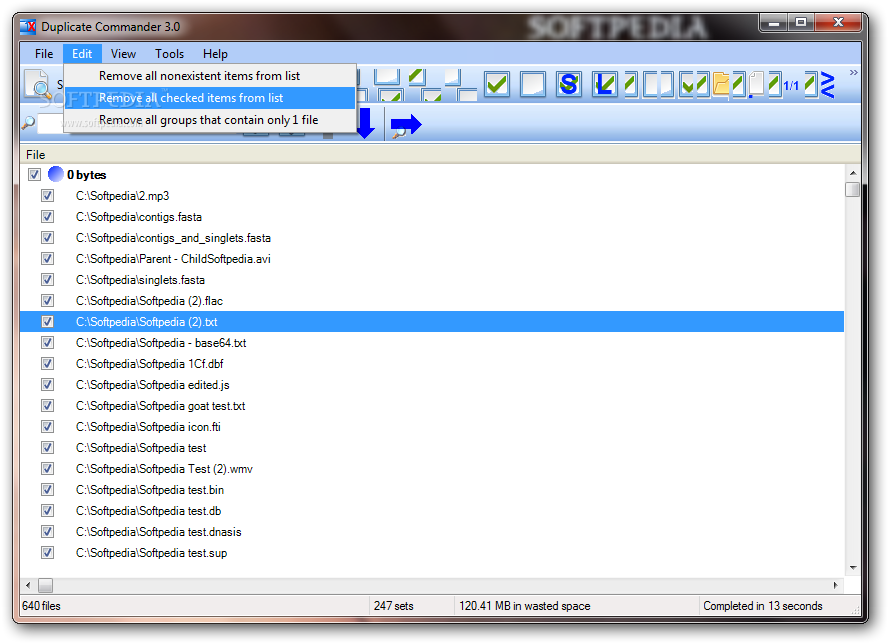Uncheck the Softpedia test.sup checkbox
Image resolution: width=889 pixels, height=644 pixels.
47,552
